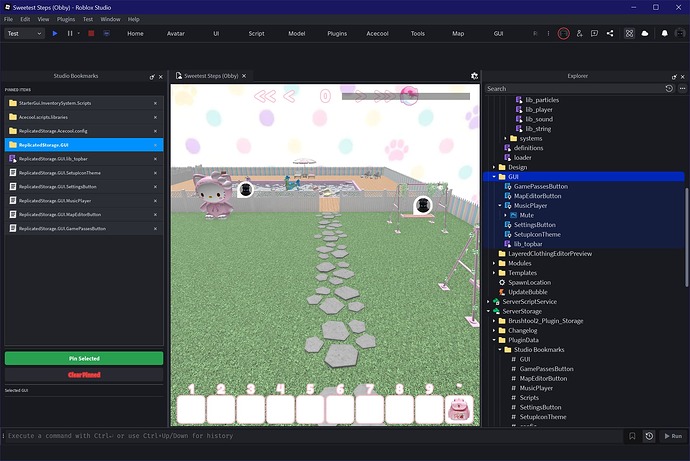The width and height of the screenshot is (690, 461).
Task: Collapse the MusicPlayer item
Action: point(500,205)
